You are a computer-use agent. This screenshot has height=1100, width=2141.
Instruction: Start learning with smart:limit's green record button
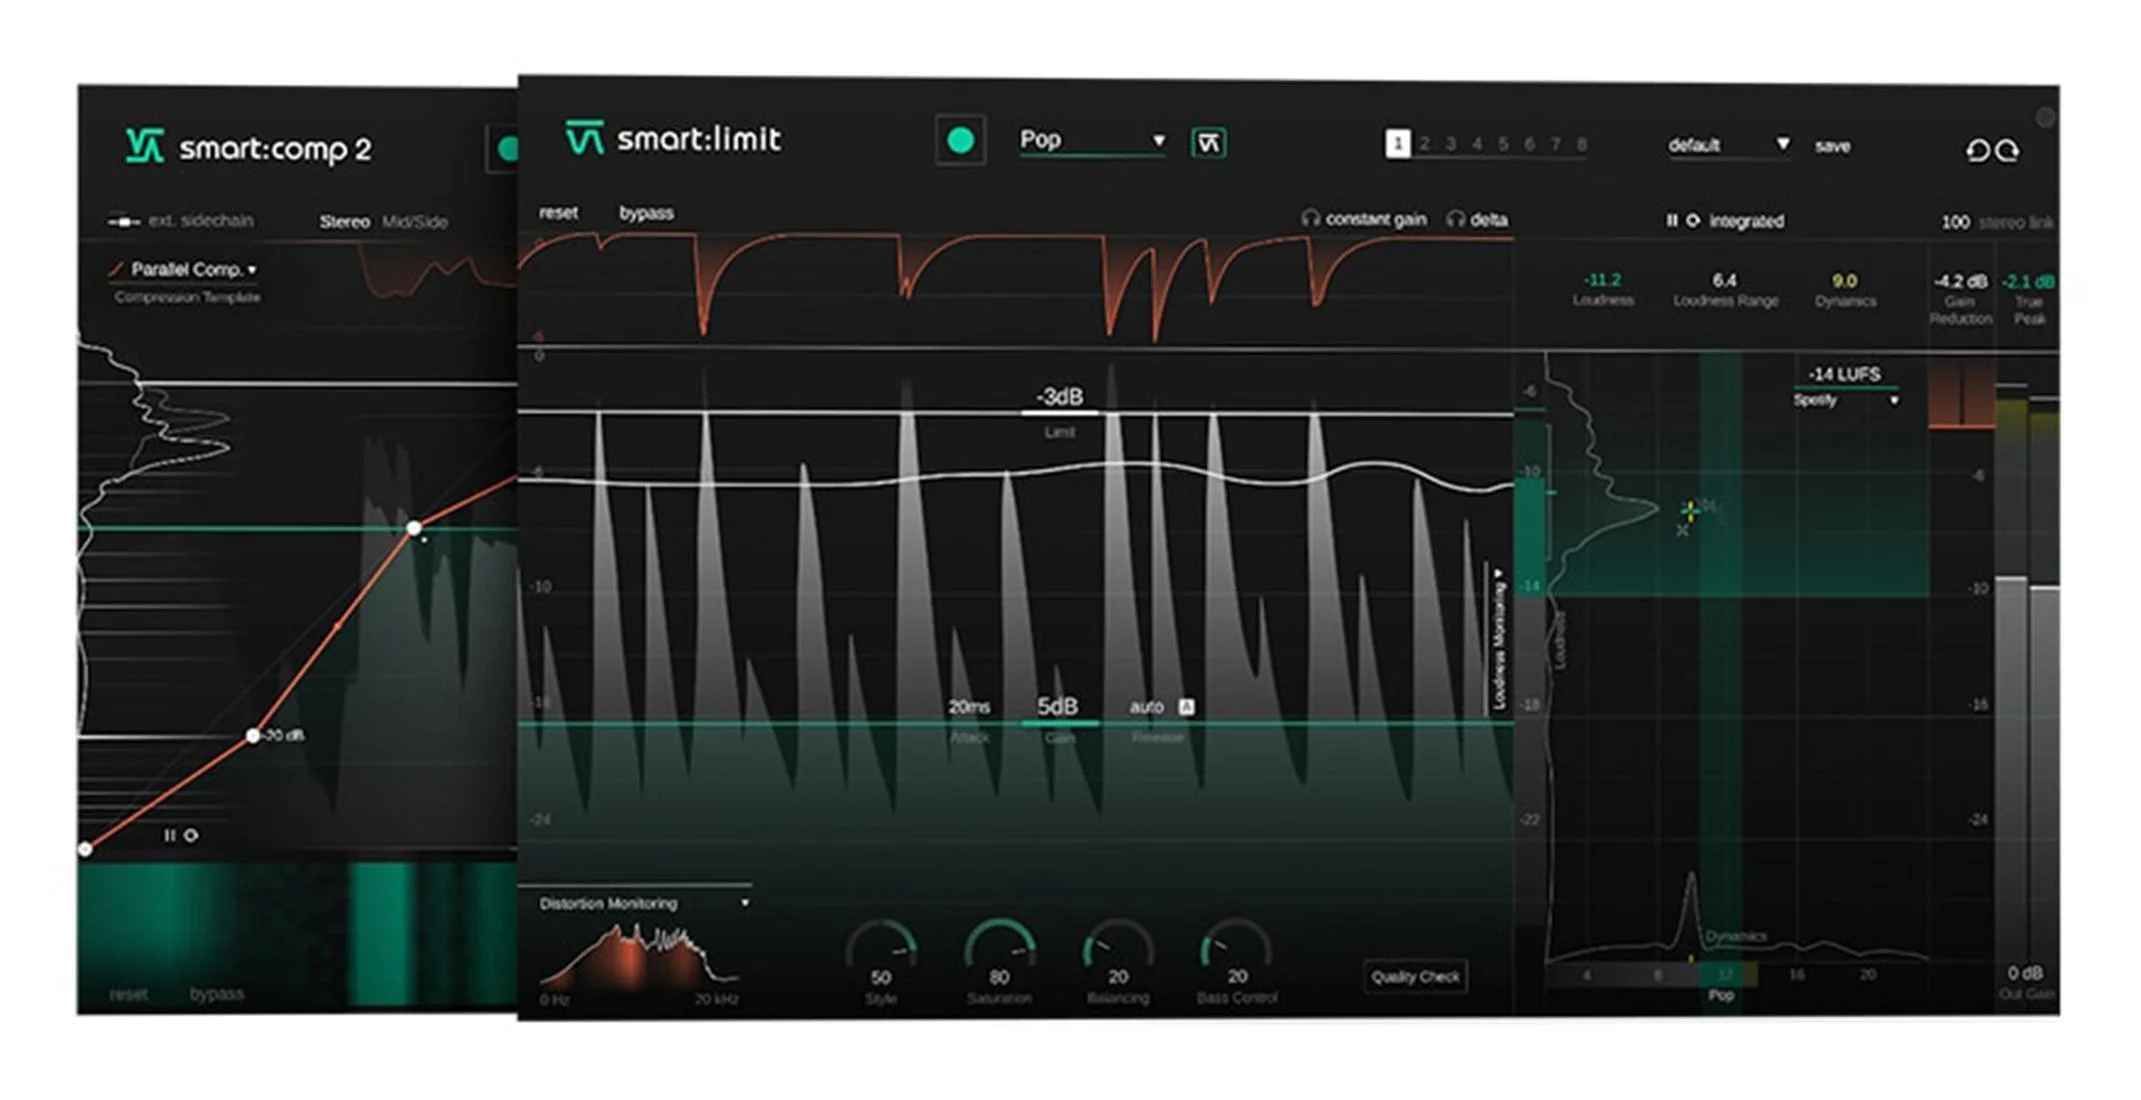pyautogui.click(x=960, y=141)
